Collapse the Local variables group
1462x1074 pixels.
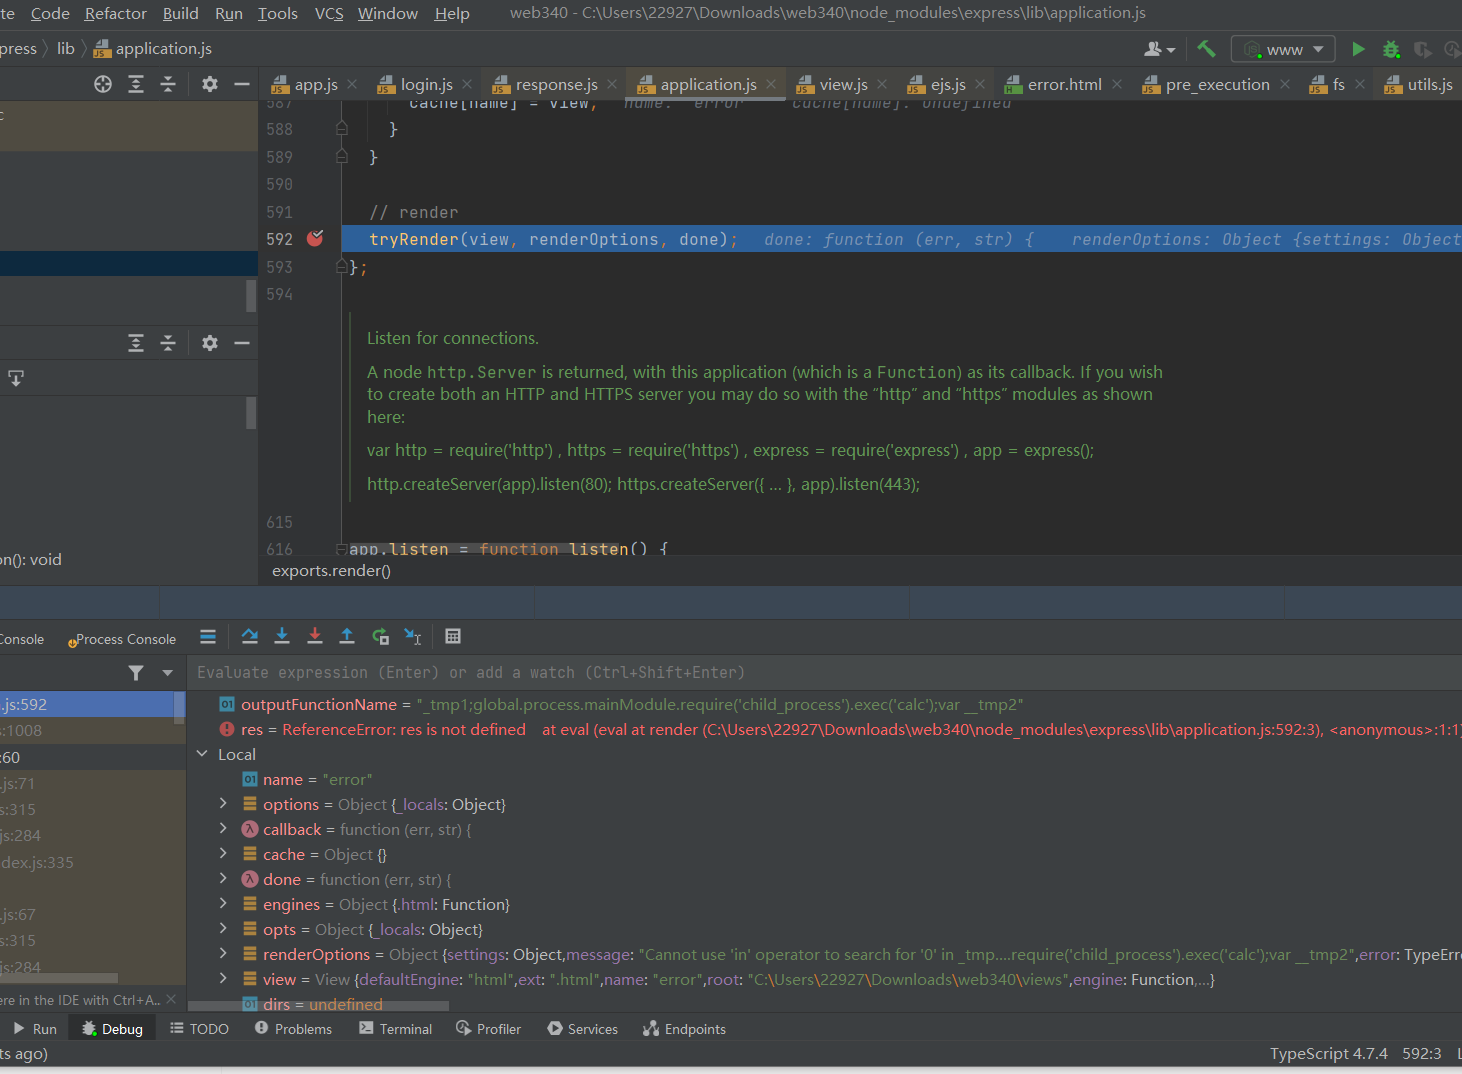click(202, 754)
